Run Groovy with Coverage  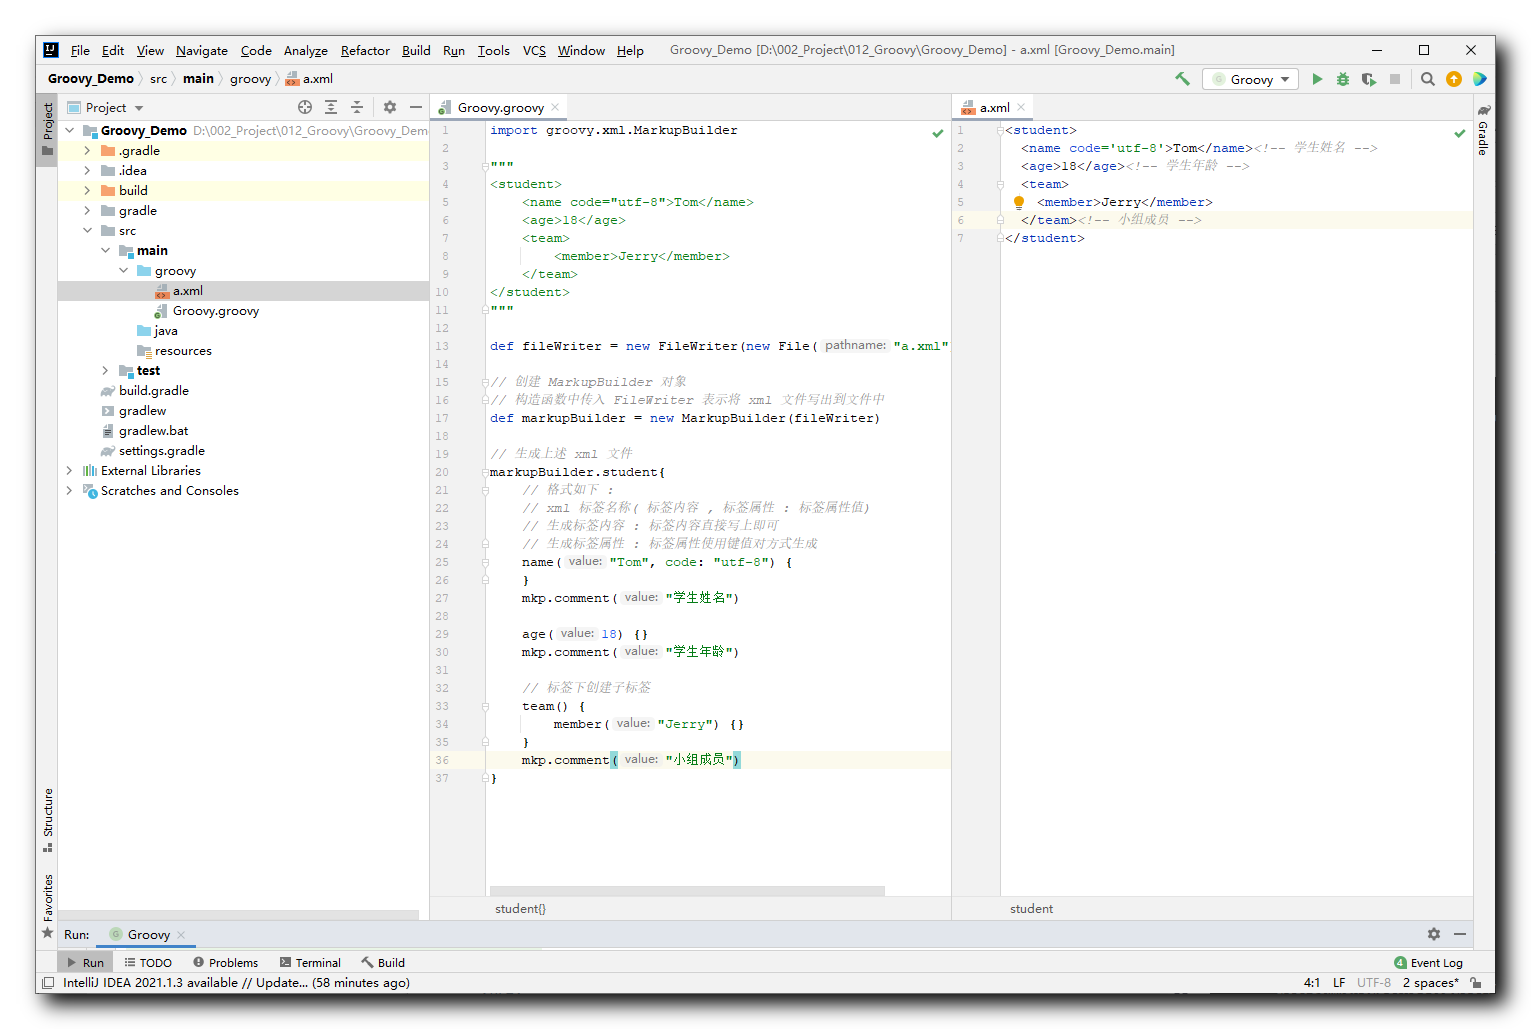(1369, 79)
